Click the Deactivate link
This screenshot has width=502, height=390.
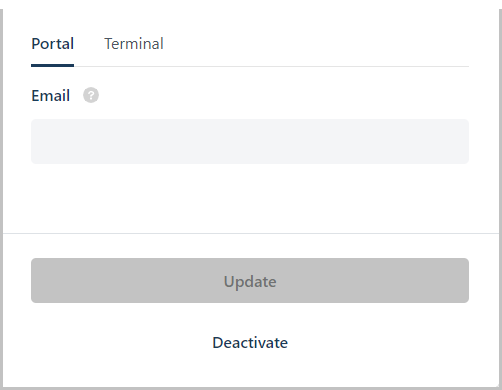click(x=250, y=343)
